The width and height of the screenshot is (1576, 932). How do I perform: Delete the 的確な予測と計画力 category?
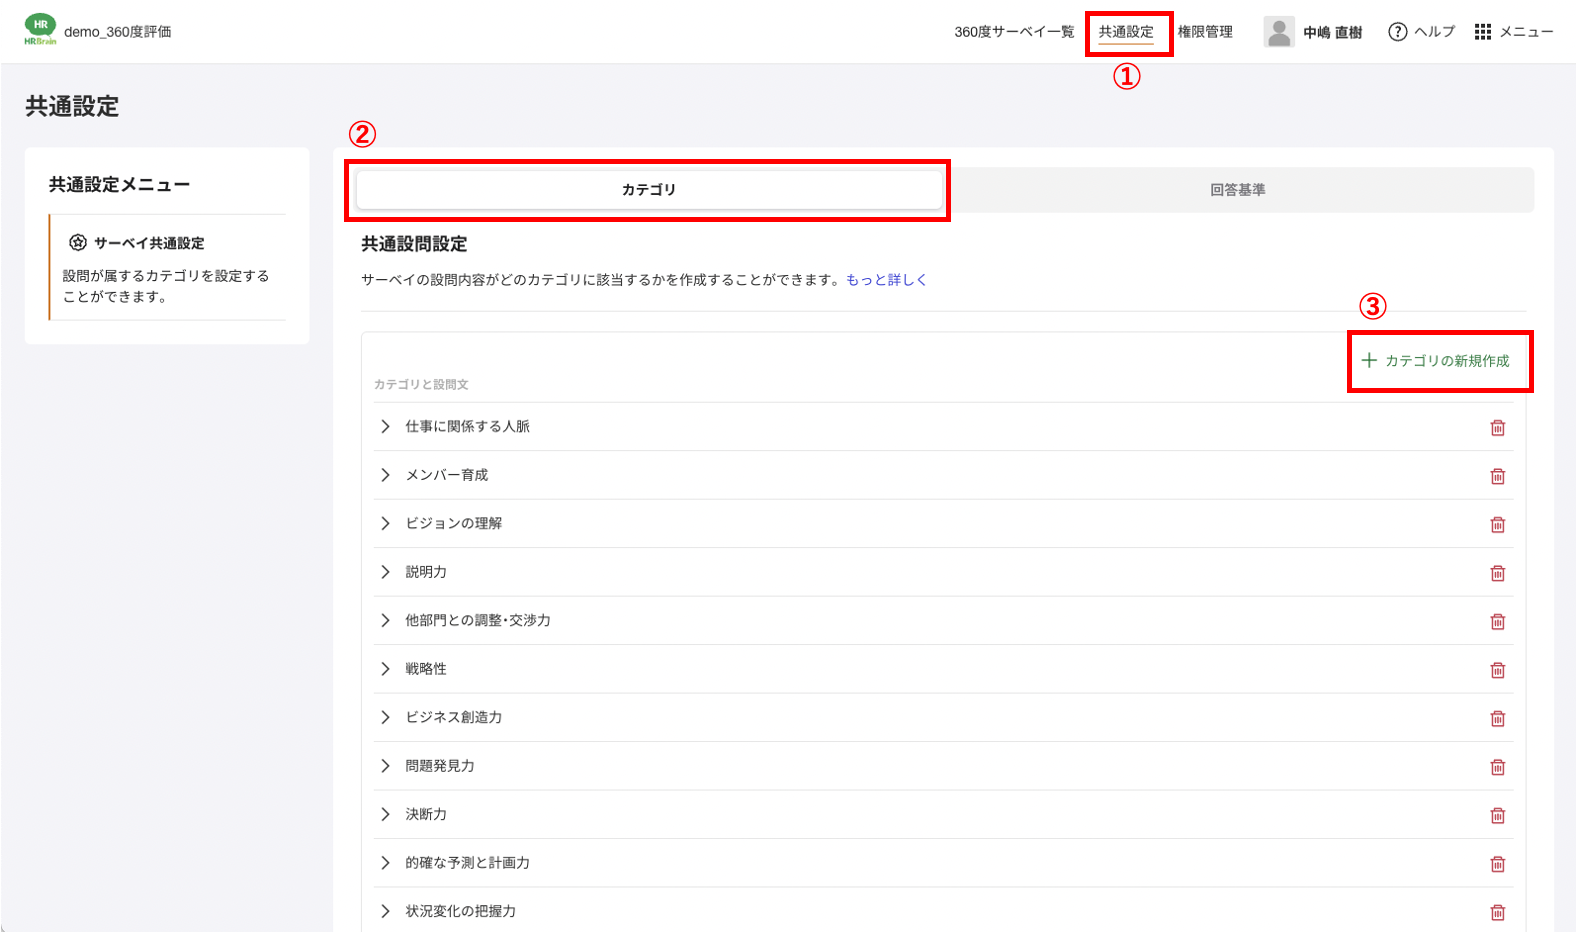tap(1498, 864)
